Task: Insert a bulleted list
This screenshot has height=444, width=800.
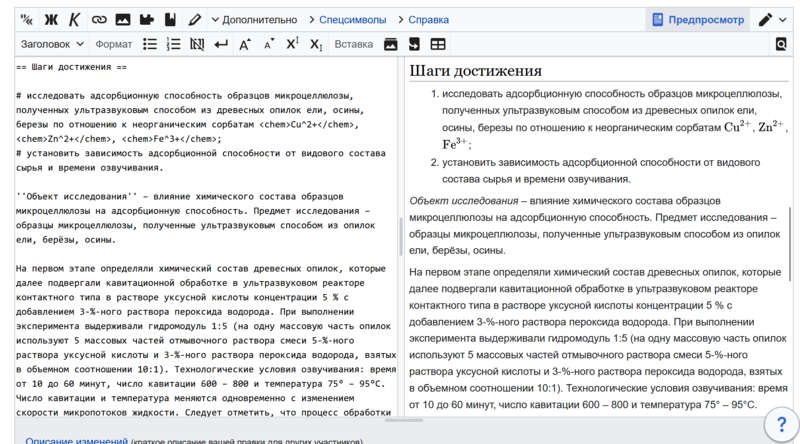Action: (x=150, y=44)
